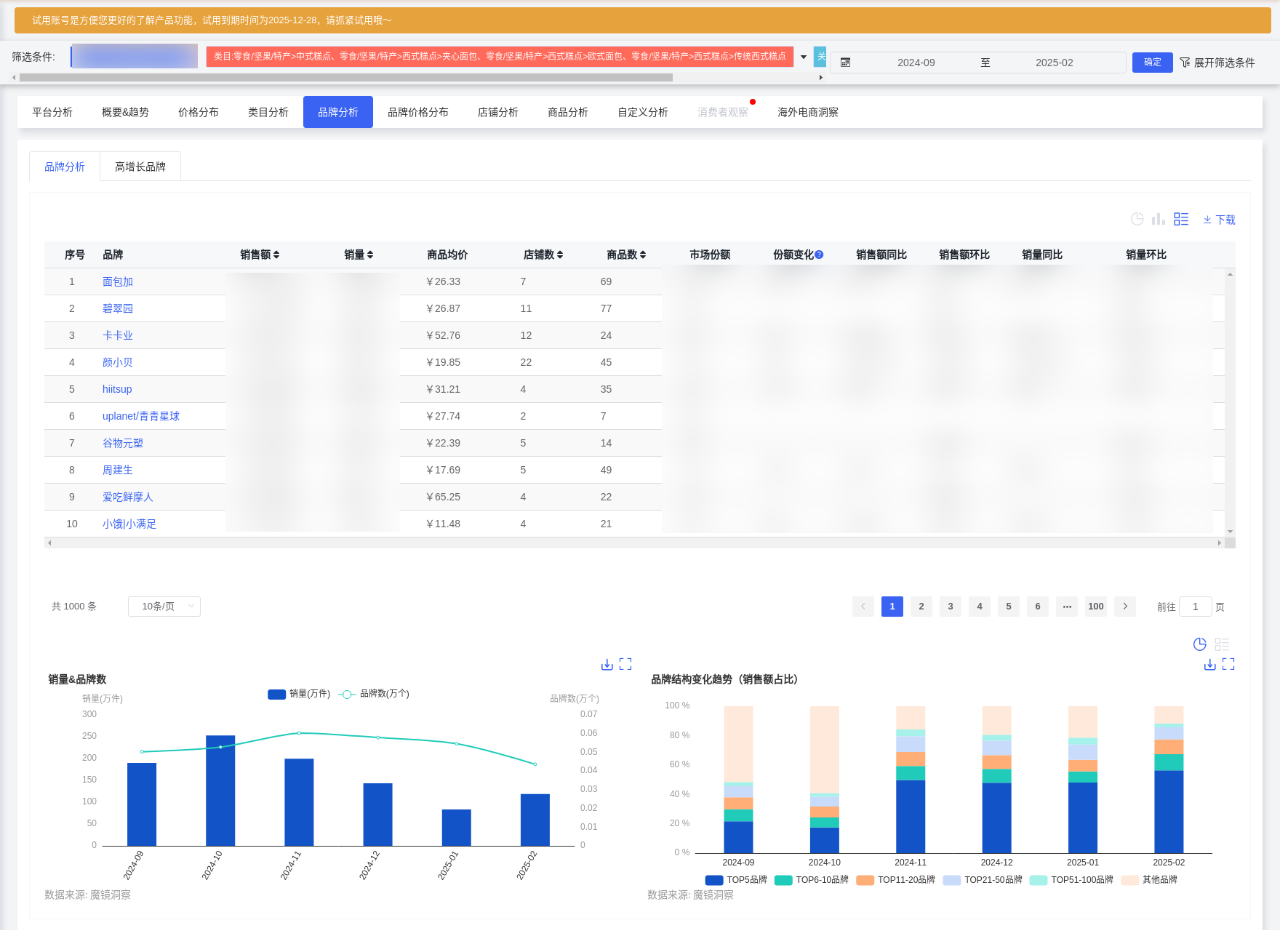
Task: Open brand link 面包加
Action: click(x=117, y=282)
